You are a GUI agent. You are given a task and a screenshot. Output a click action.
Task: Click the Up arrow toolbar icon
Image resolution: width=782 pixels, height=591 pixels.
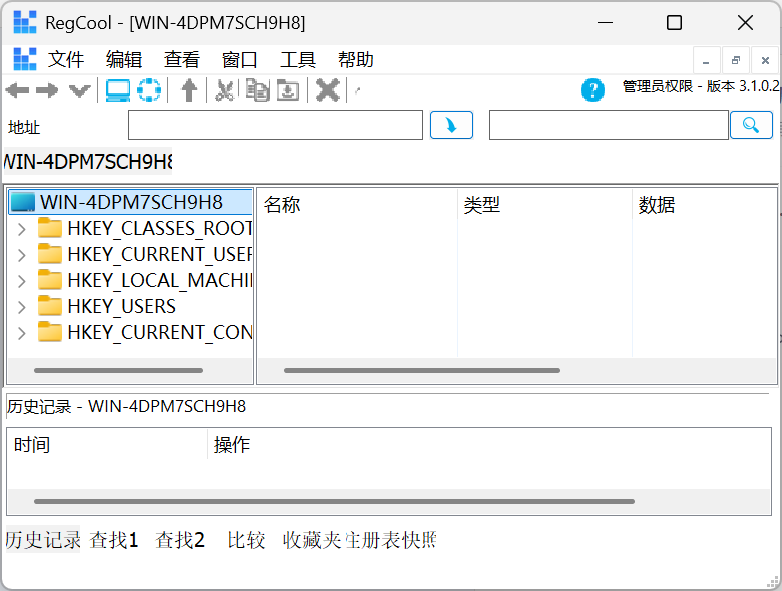189,90
